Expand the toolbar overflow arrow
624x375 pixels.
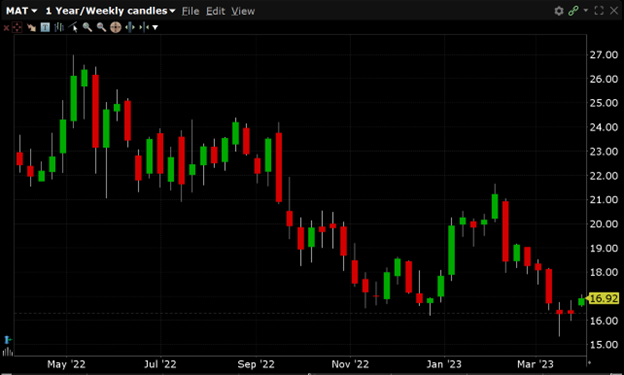155,27
